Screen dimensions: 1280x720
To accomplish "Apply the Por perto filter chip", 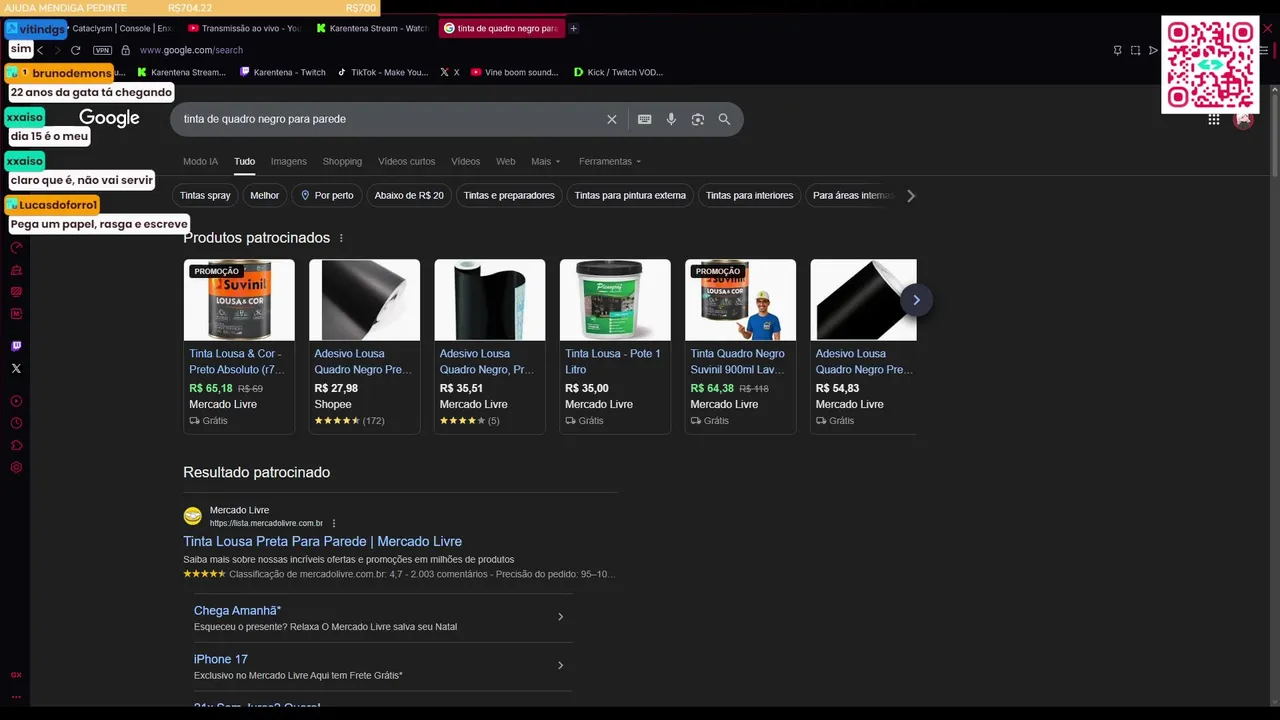I will (326, 195).
